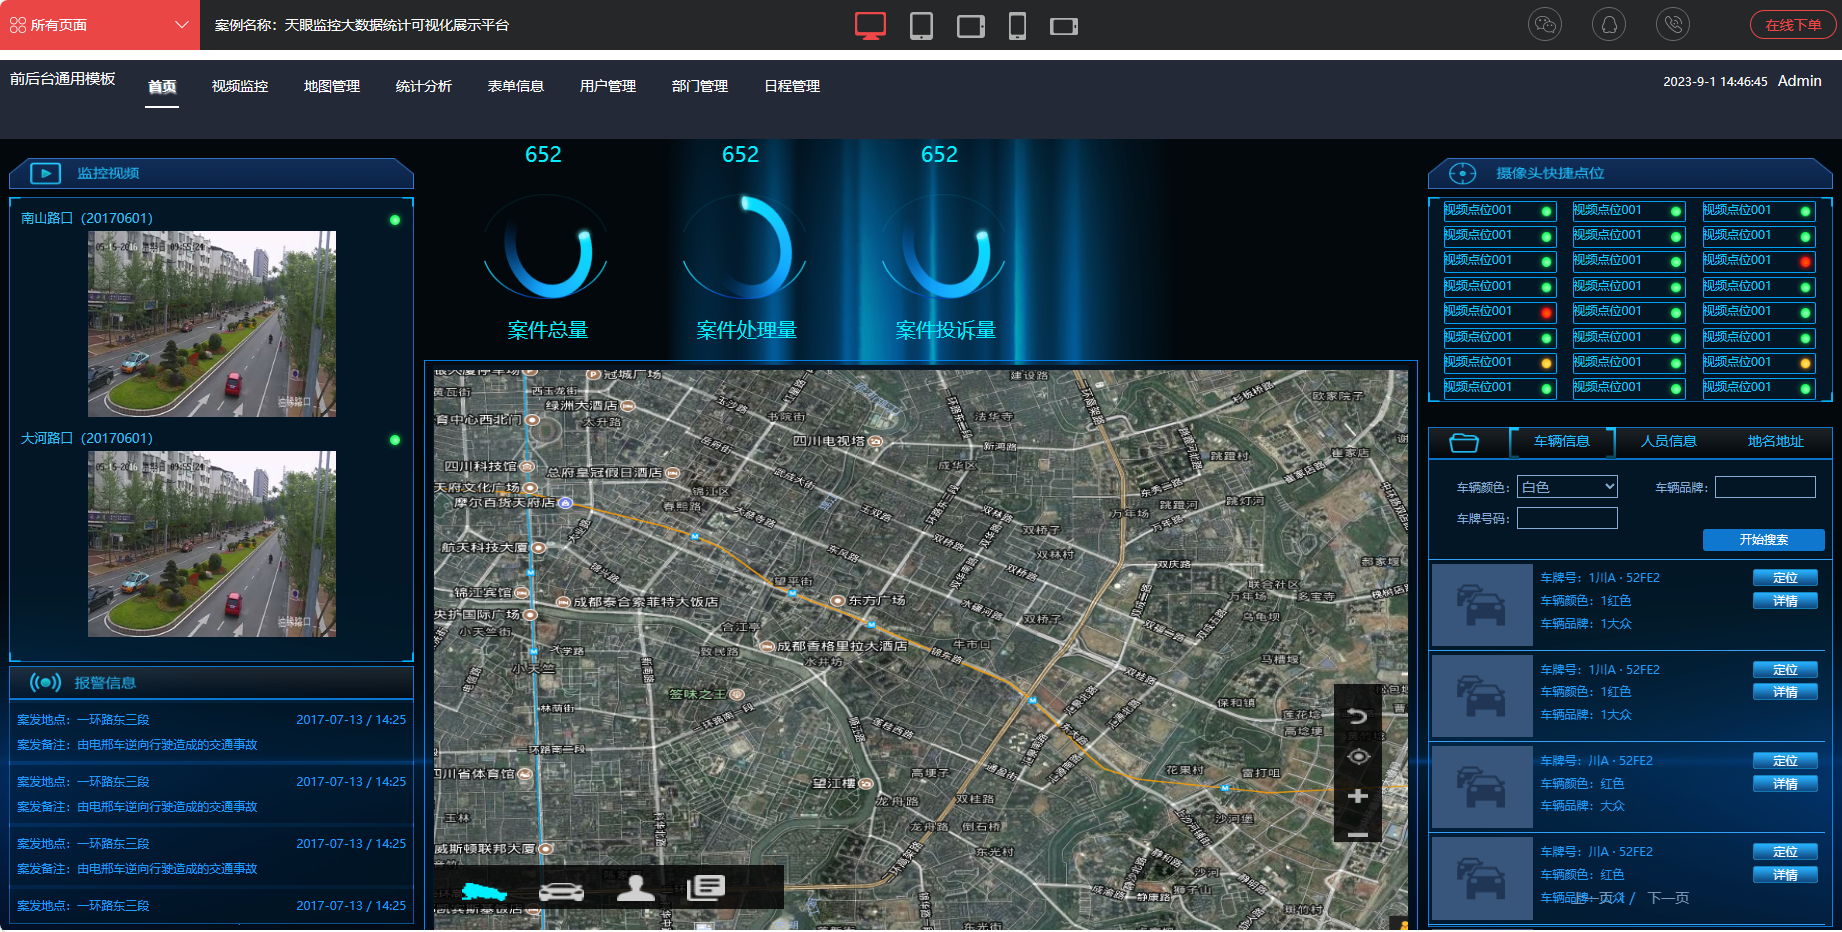The image size is (1842, 932).
Task: Click the WeChat contact icon
Action: point(1545,25)
